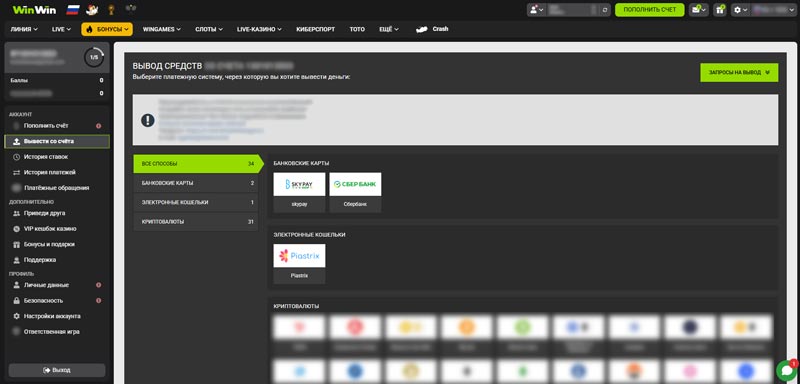Open the ТОТО section
800x384 pixels.
(x=357, y=29)
